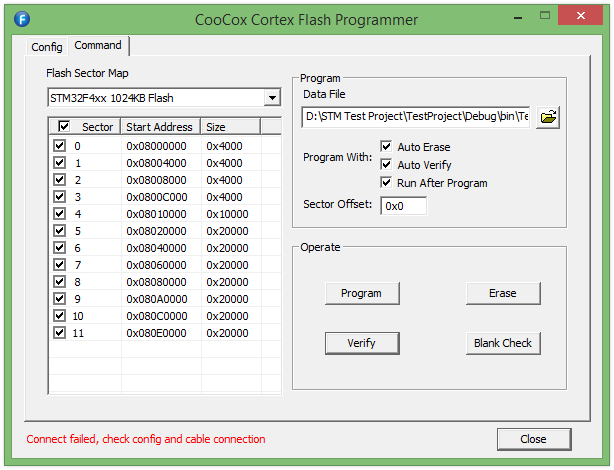Disable the Auto Erase option
Image resolution: width=614 pixels, height=470 pixels.
(386, 146)
